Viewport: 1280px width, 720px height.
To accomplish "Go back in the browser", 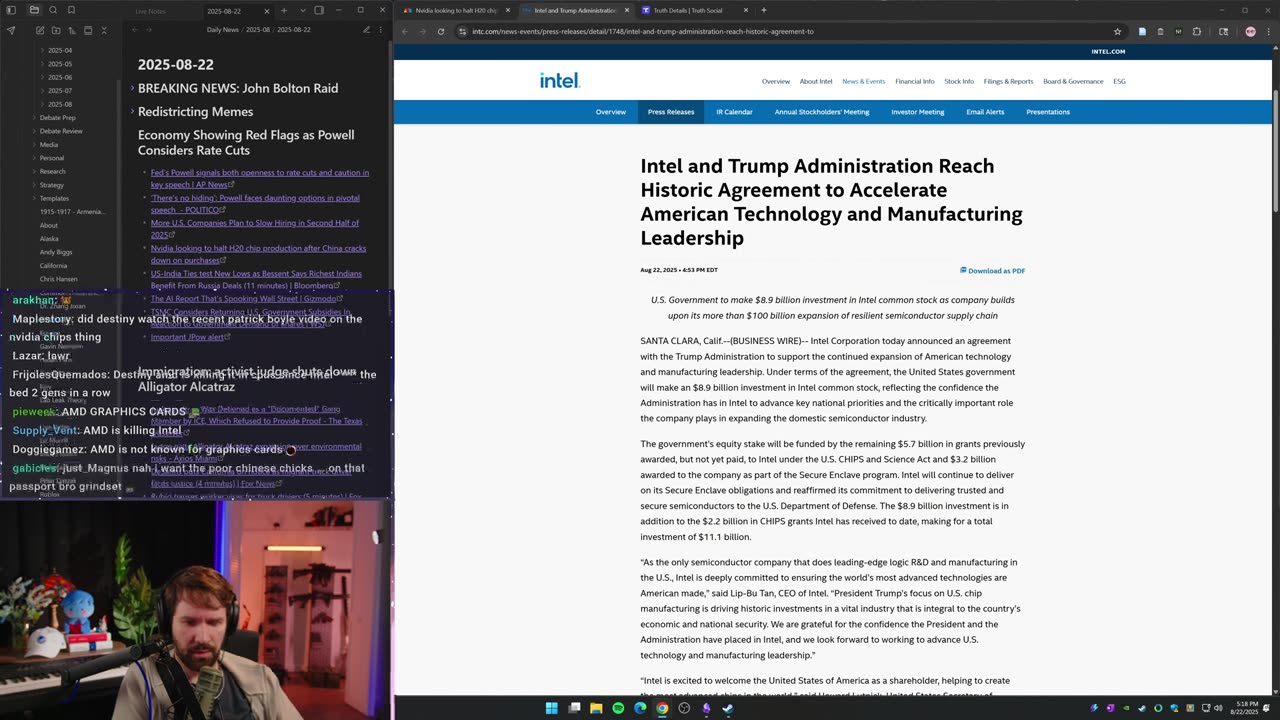I will click(x=404, y=31).
